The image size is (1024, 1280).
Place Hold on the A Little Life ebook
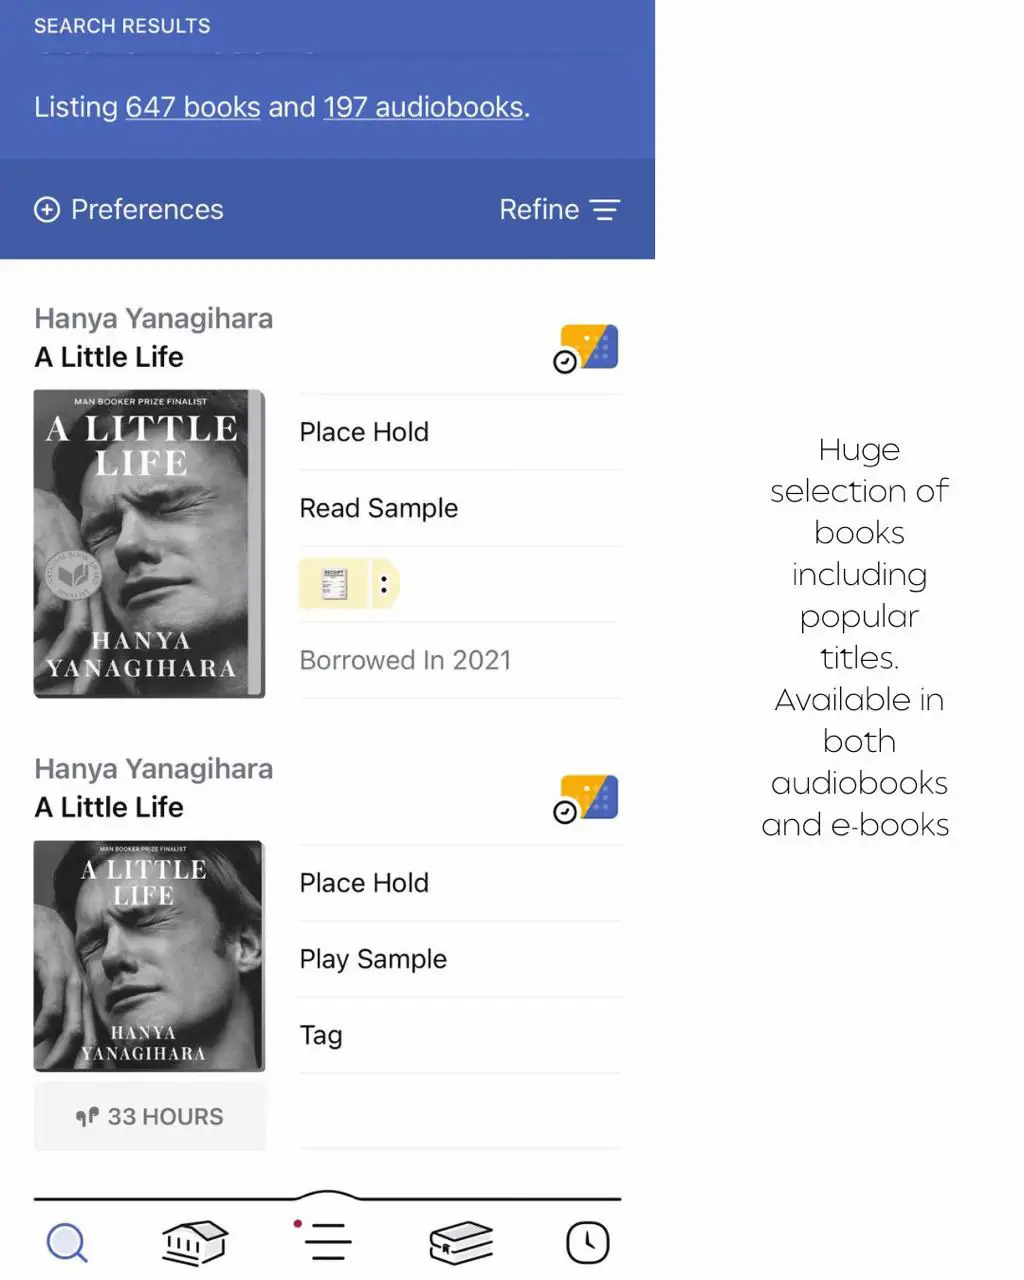pyautogui.click(x=364, y=432)
